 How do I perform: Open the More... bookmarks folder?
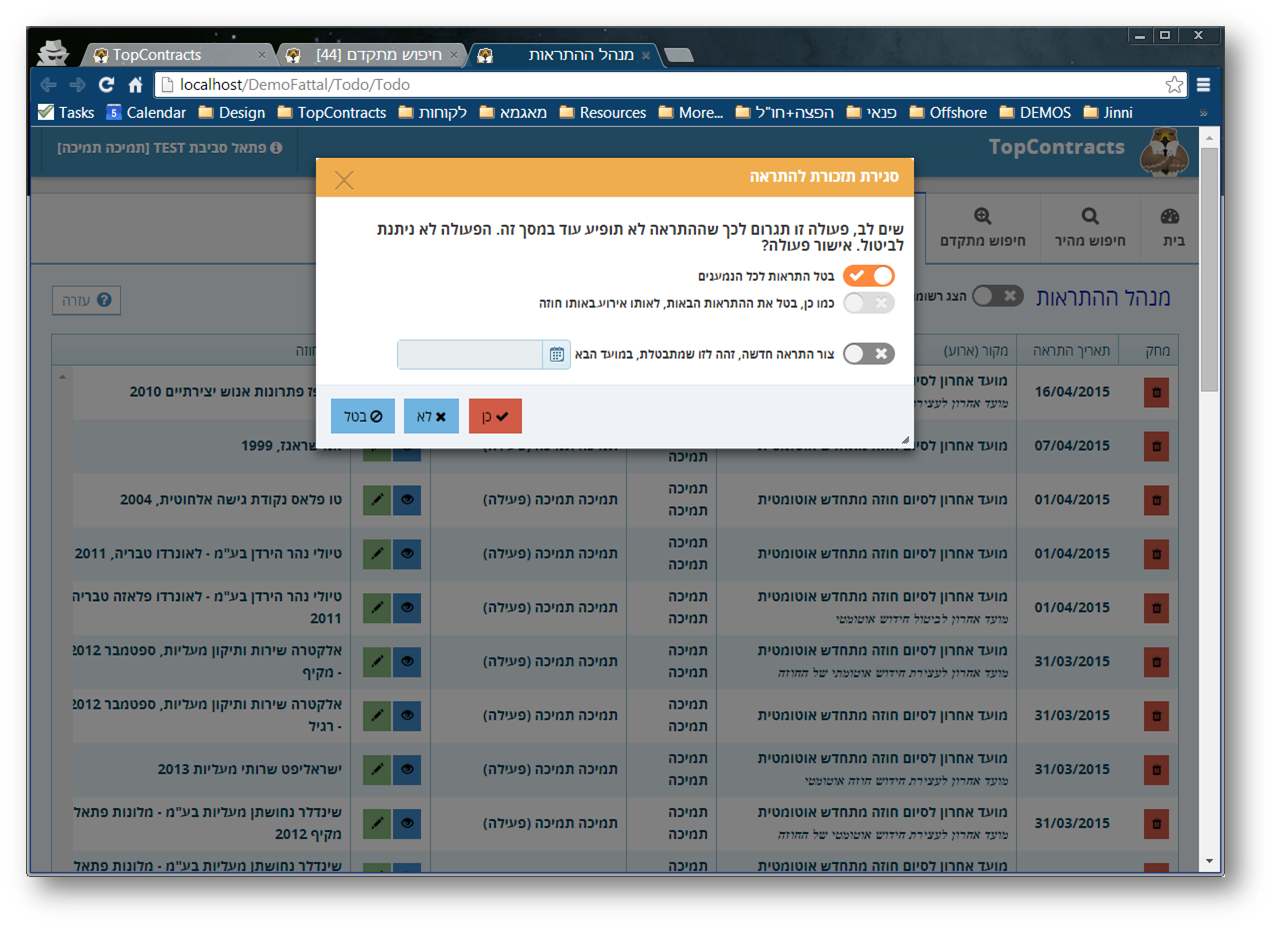[691, 113]
